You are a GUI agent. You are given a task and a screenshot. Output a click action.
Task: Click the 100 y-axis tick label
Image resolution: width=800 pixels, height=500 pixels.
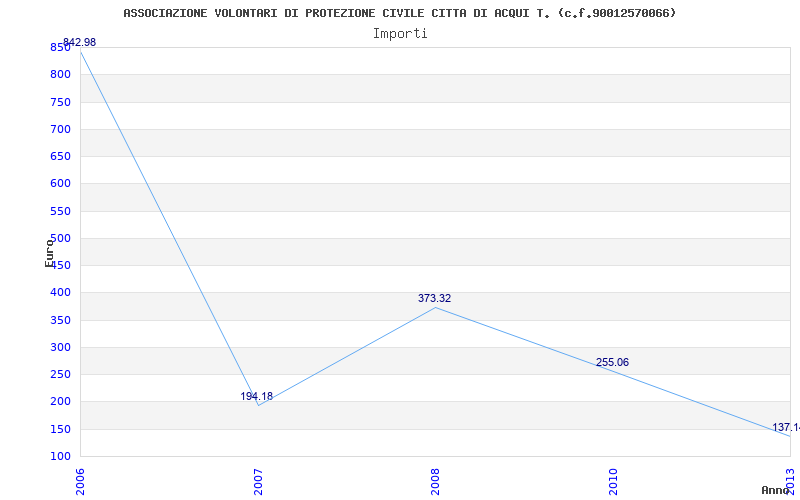coord(60,456)
